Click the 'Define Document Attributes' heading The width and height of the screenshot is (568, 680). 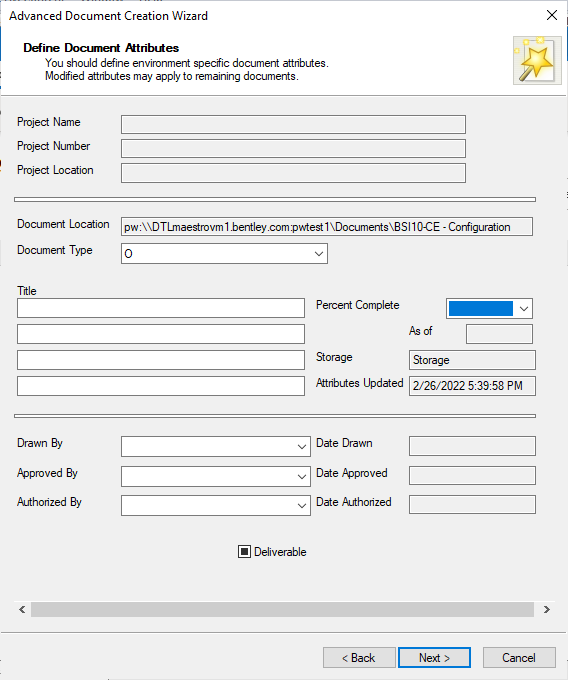101,48
